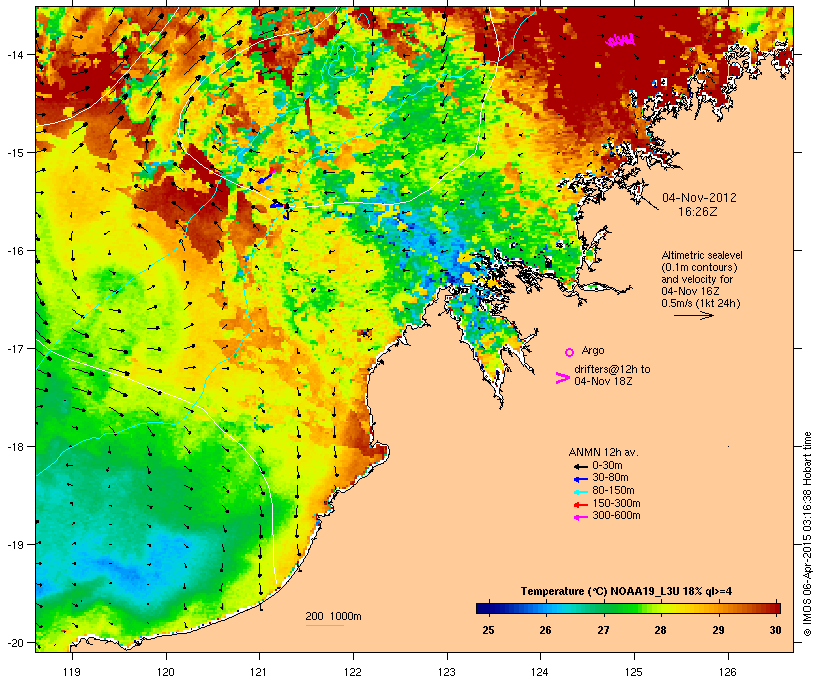This screenshot has height=680, width=820.
Task: Click the colorbar value 26
Action: click(x=545, y=630)
